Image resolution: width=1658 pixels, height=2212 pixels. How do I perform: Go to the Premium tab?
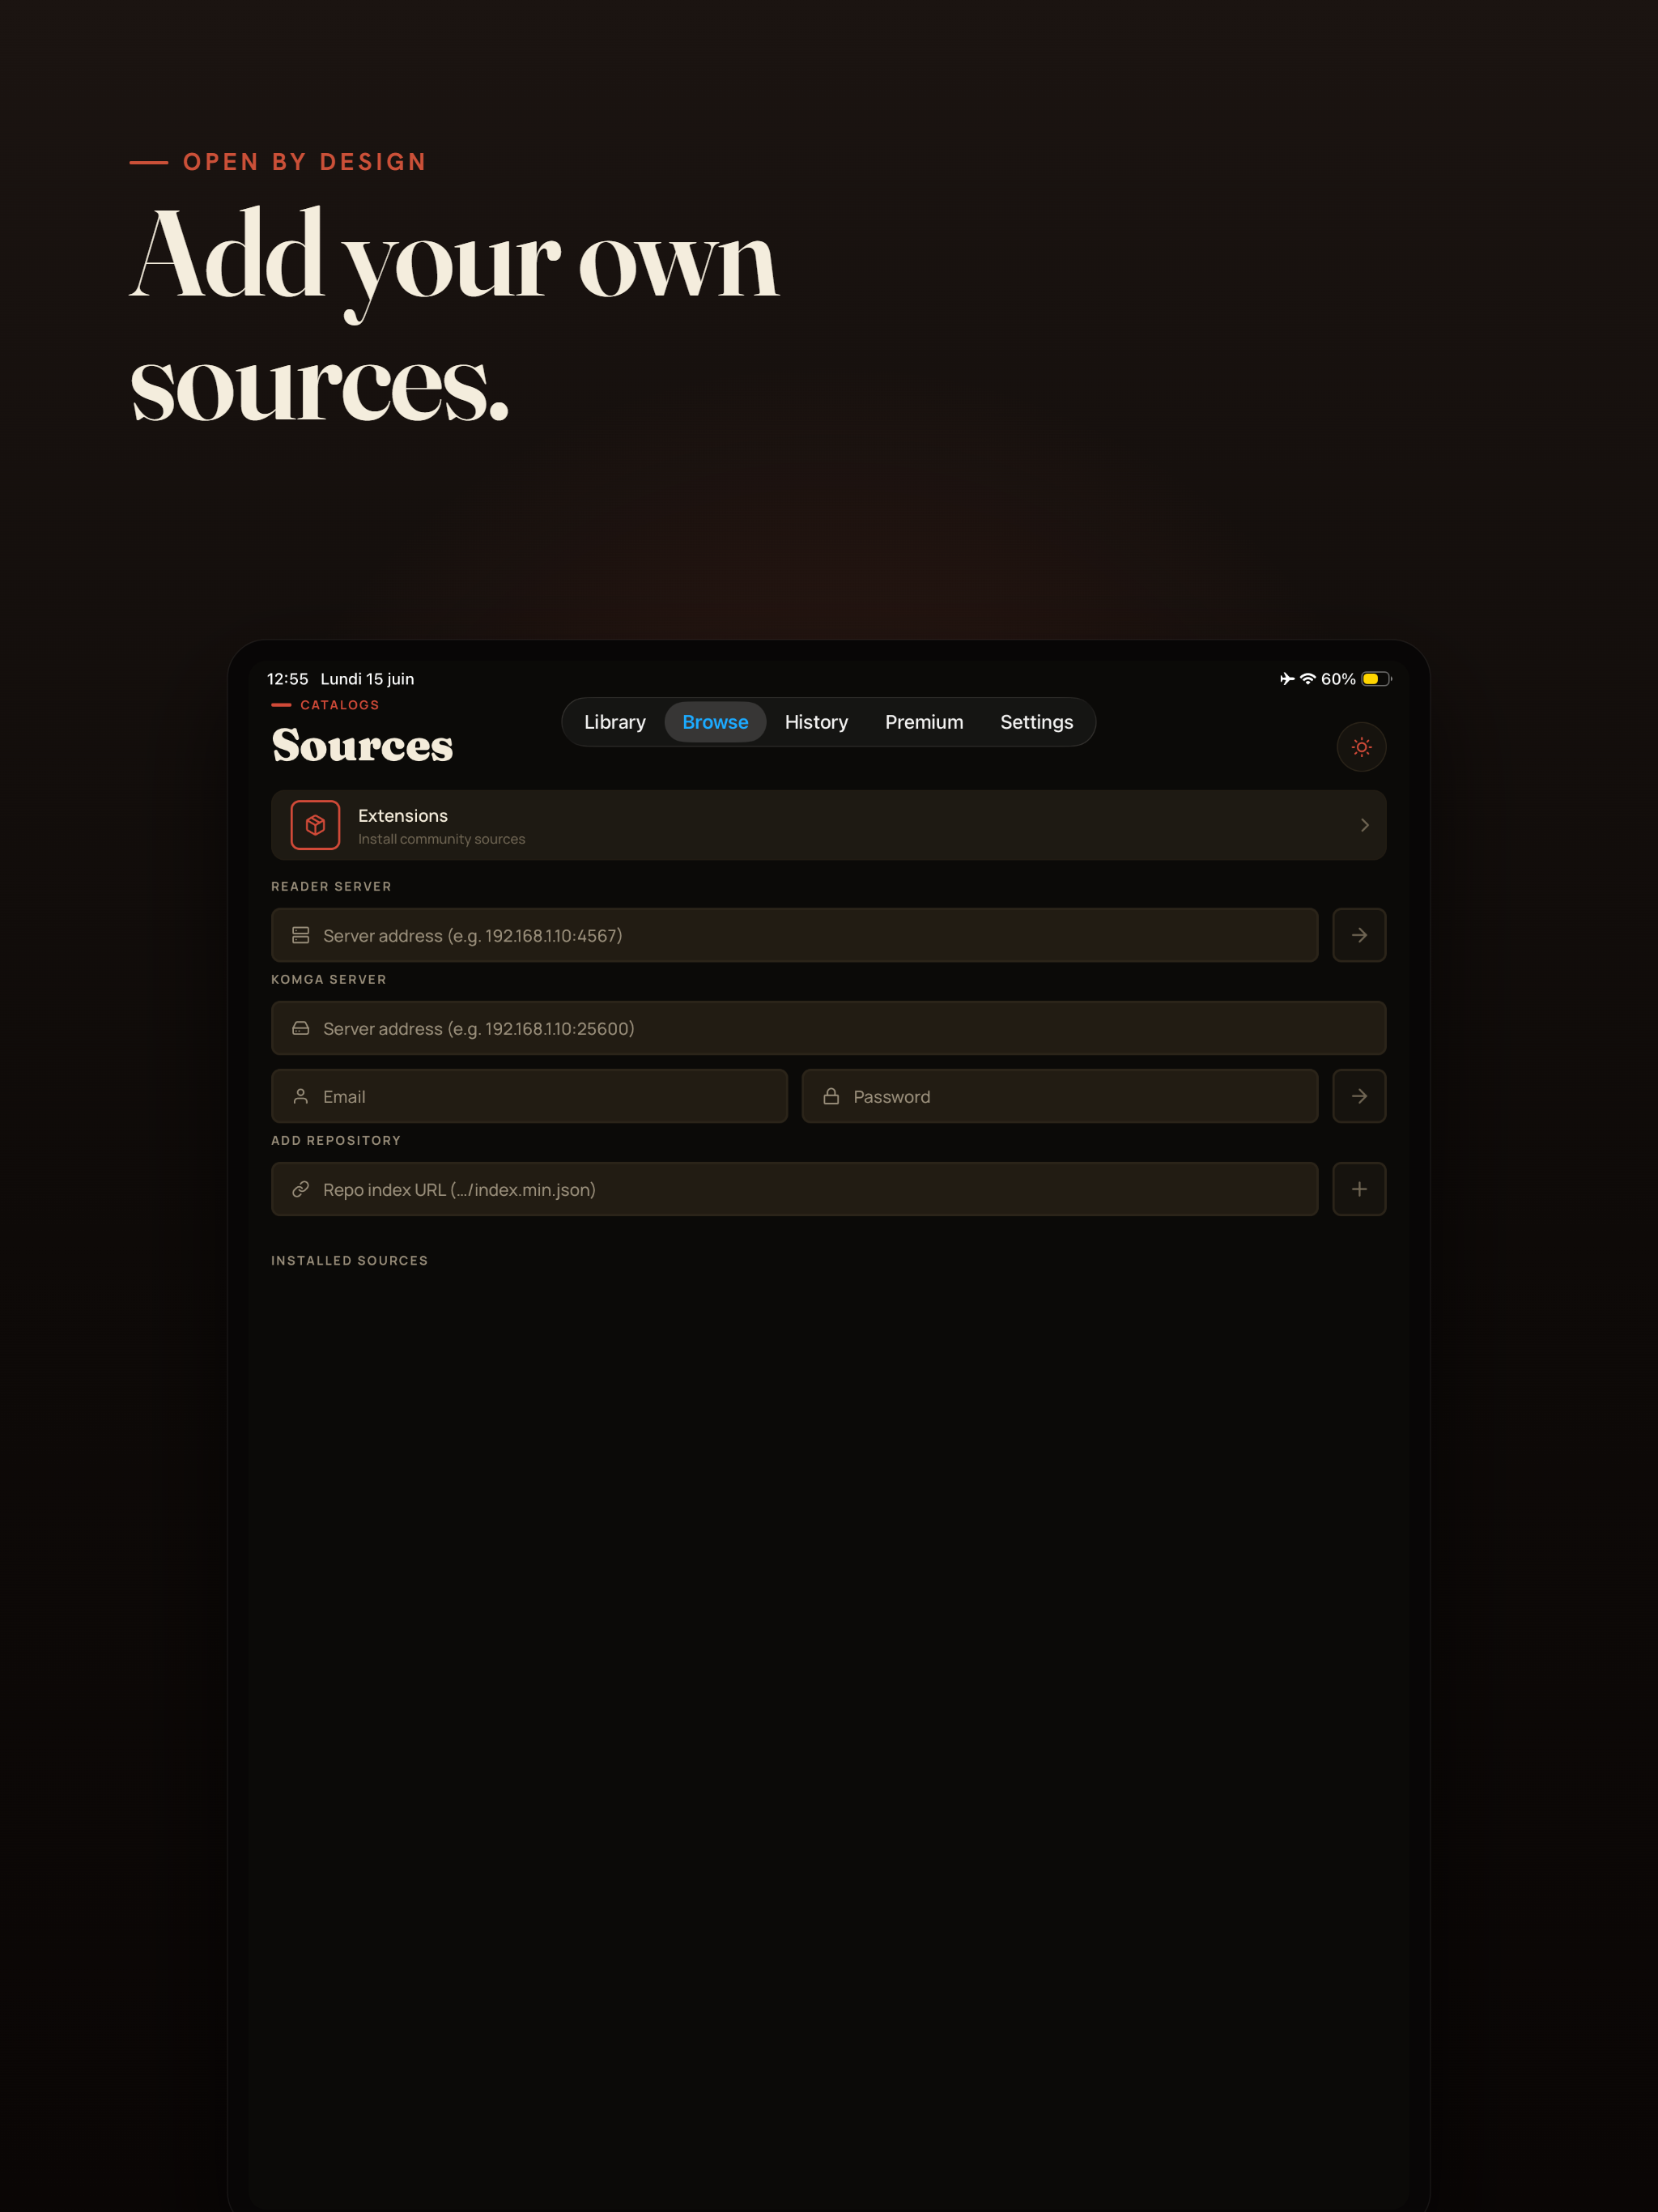[x=924, y=722]
